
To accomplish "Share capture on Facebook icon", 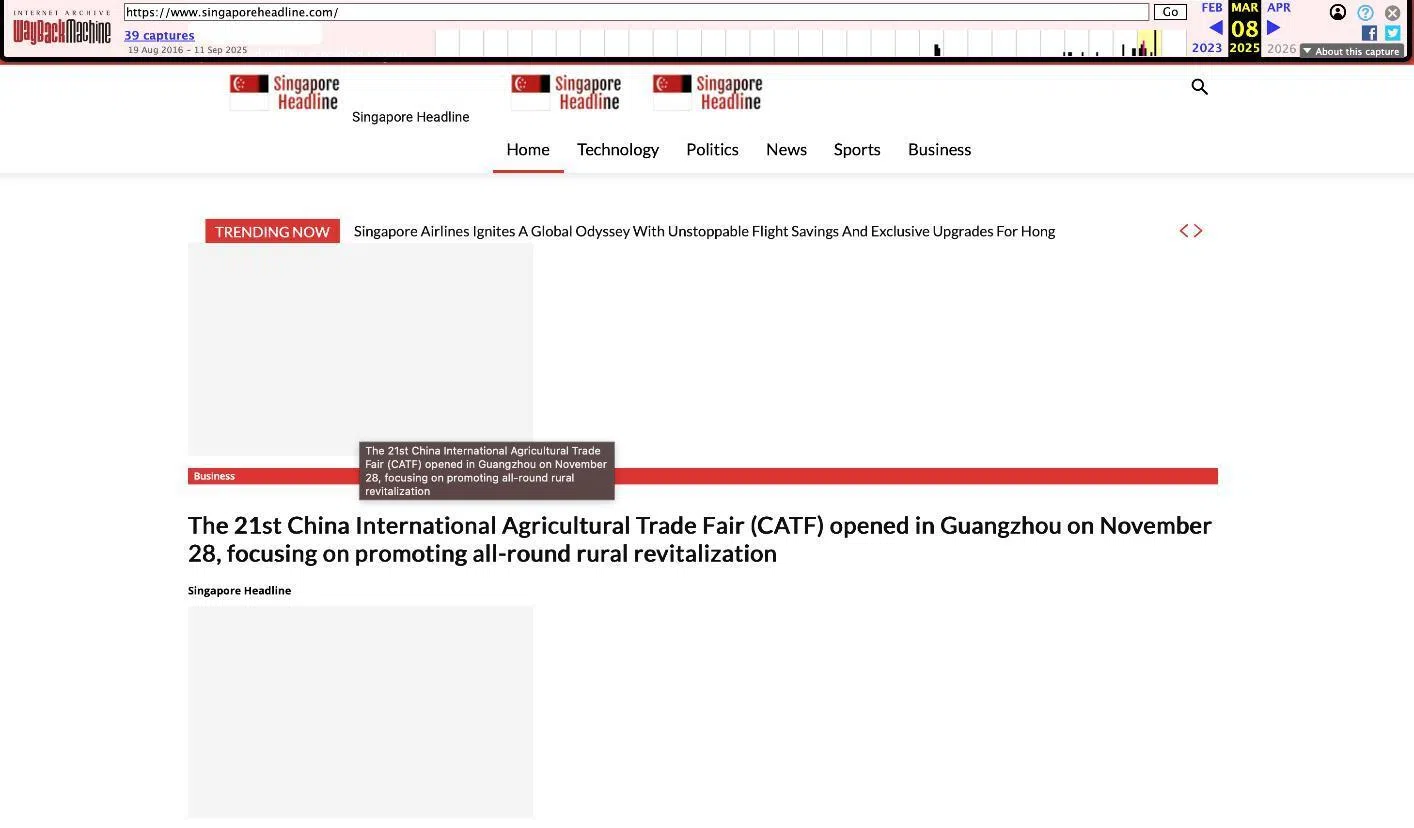I will 1369,33.
